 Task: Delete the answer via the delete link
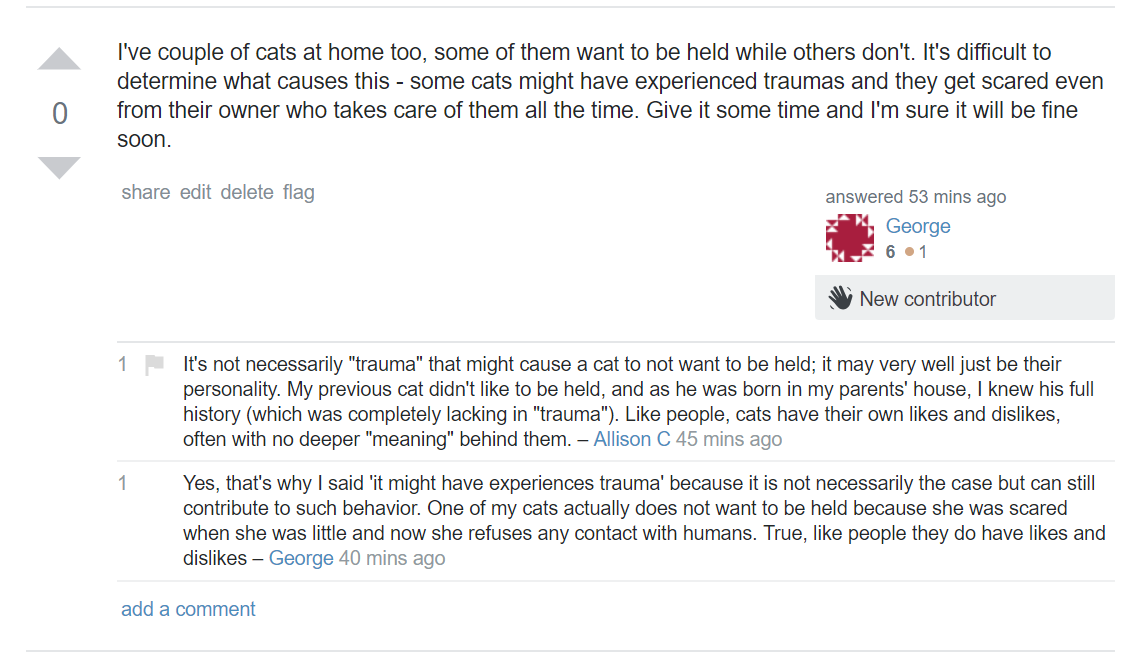pyautogui.click(x=247, y=192)
